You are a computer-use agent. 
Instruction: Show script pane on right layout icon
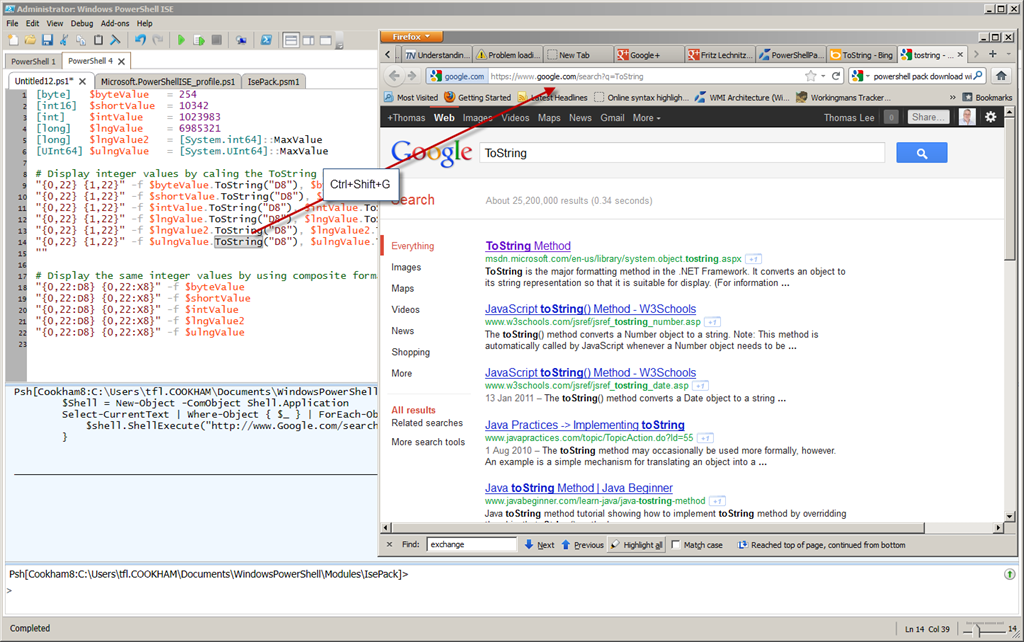(308, 40)
